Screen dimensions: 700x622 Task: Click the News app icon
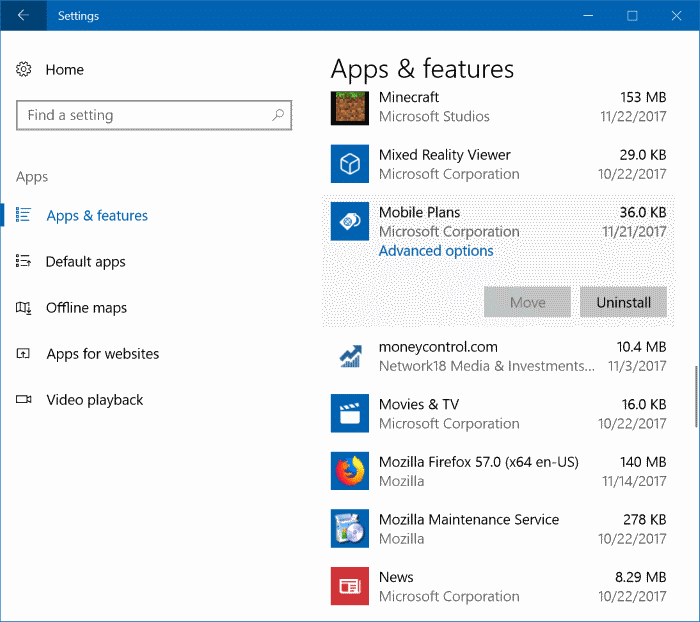click(x=350, y=586)
